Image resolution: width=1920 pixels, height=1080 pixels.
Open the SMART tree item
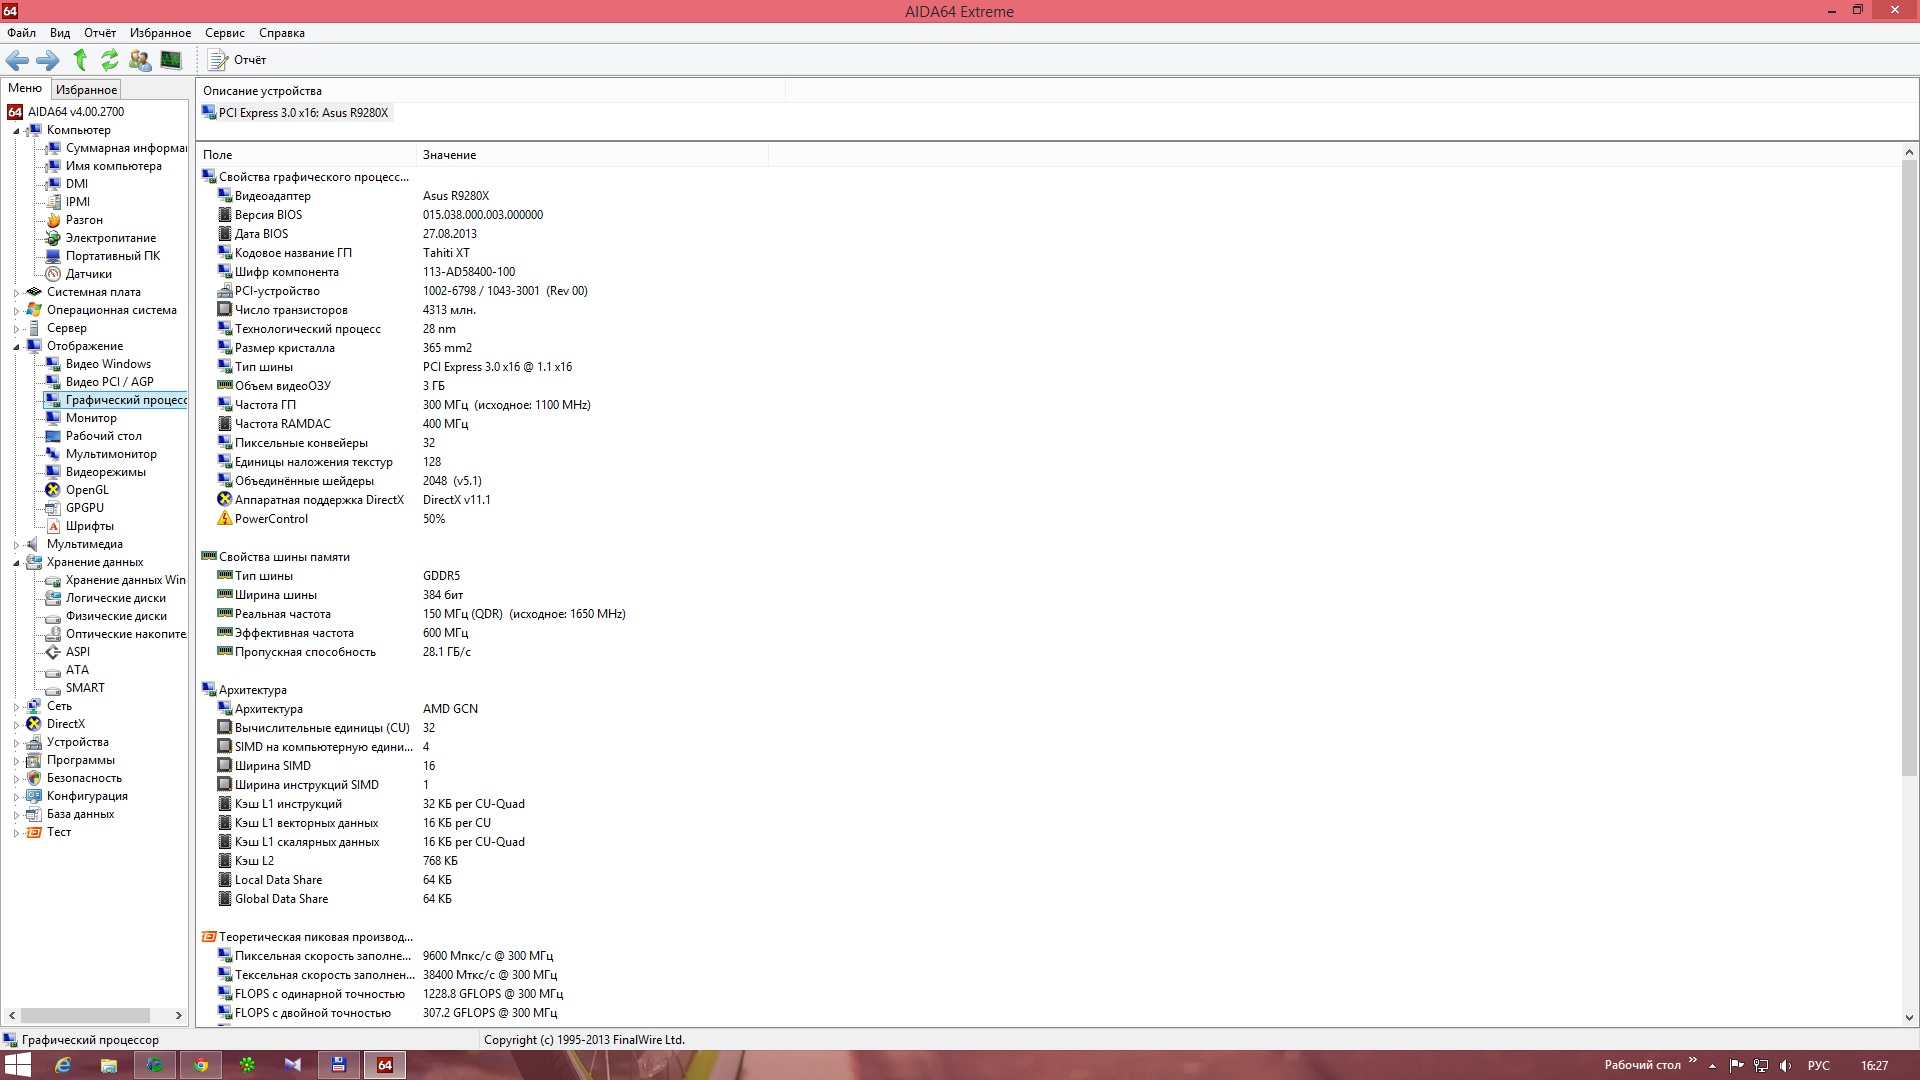pos(85,688)
